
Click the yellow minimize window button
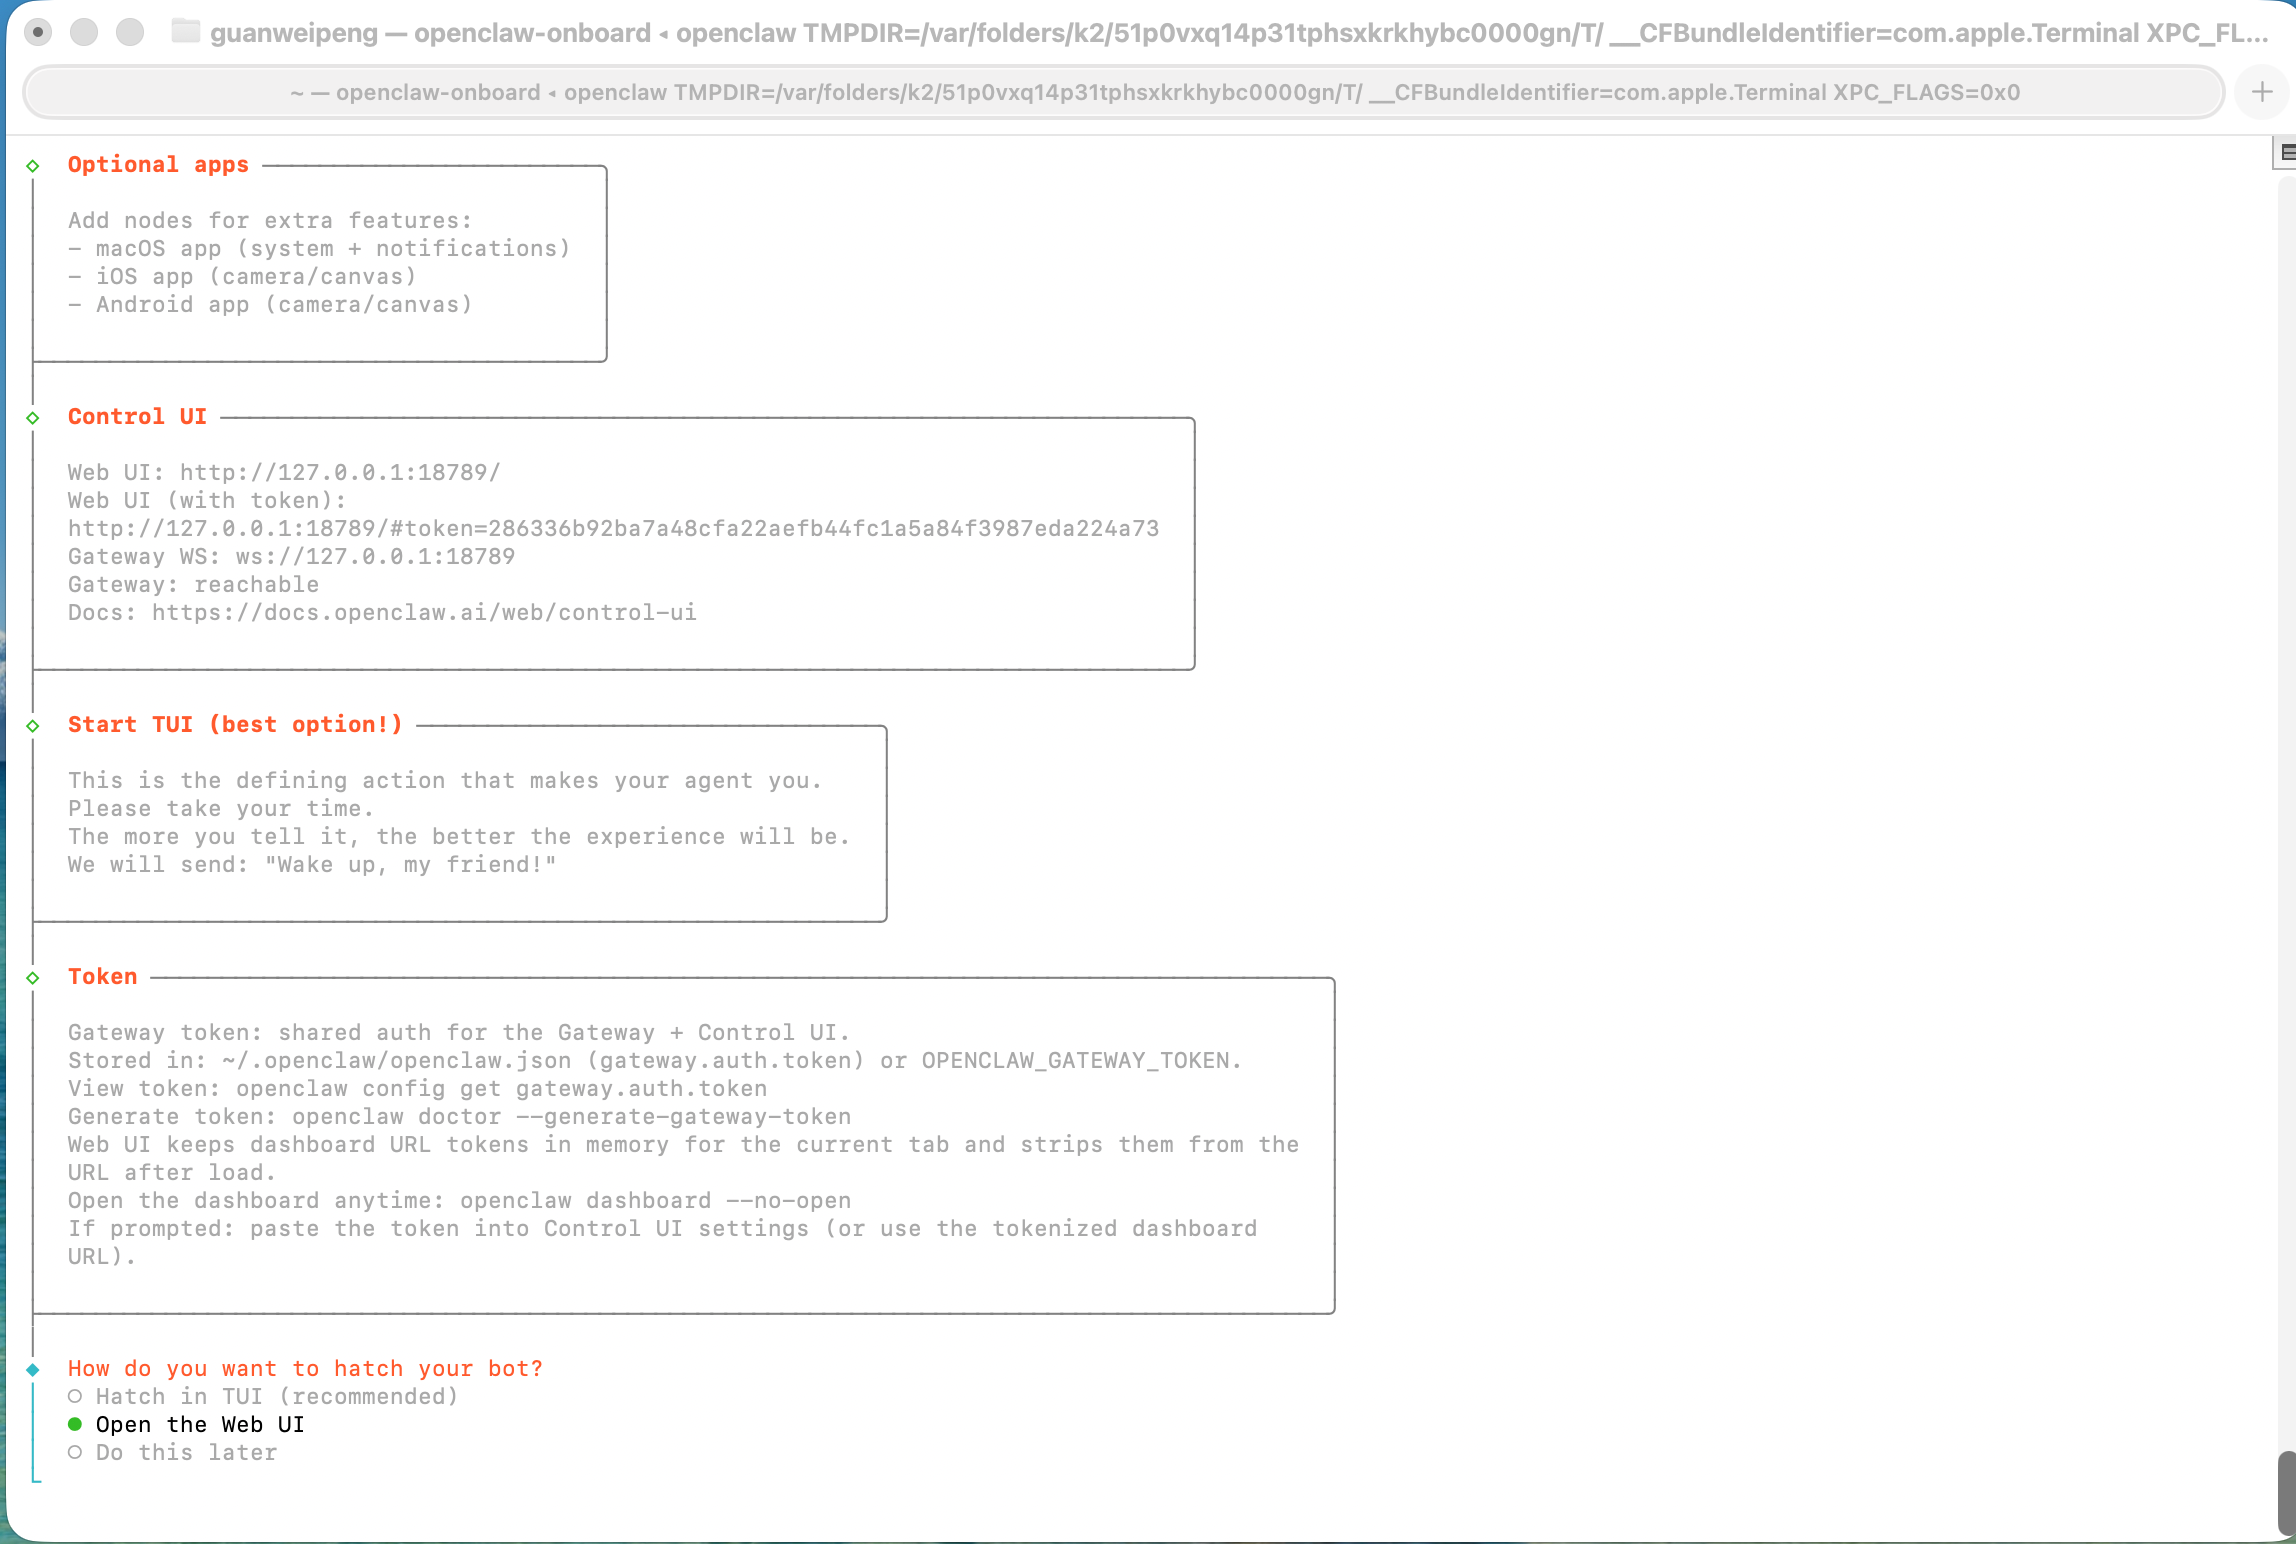pyautogui.click(x=84, y=32)
